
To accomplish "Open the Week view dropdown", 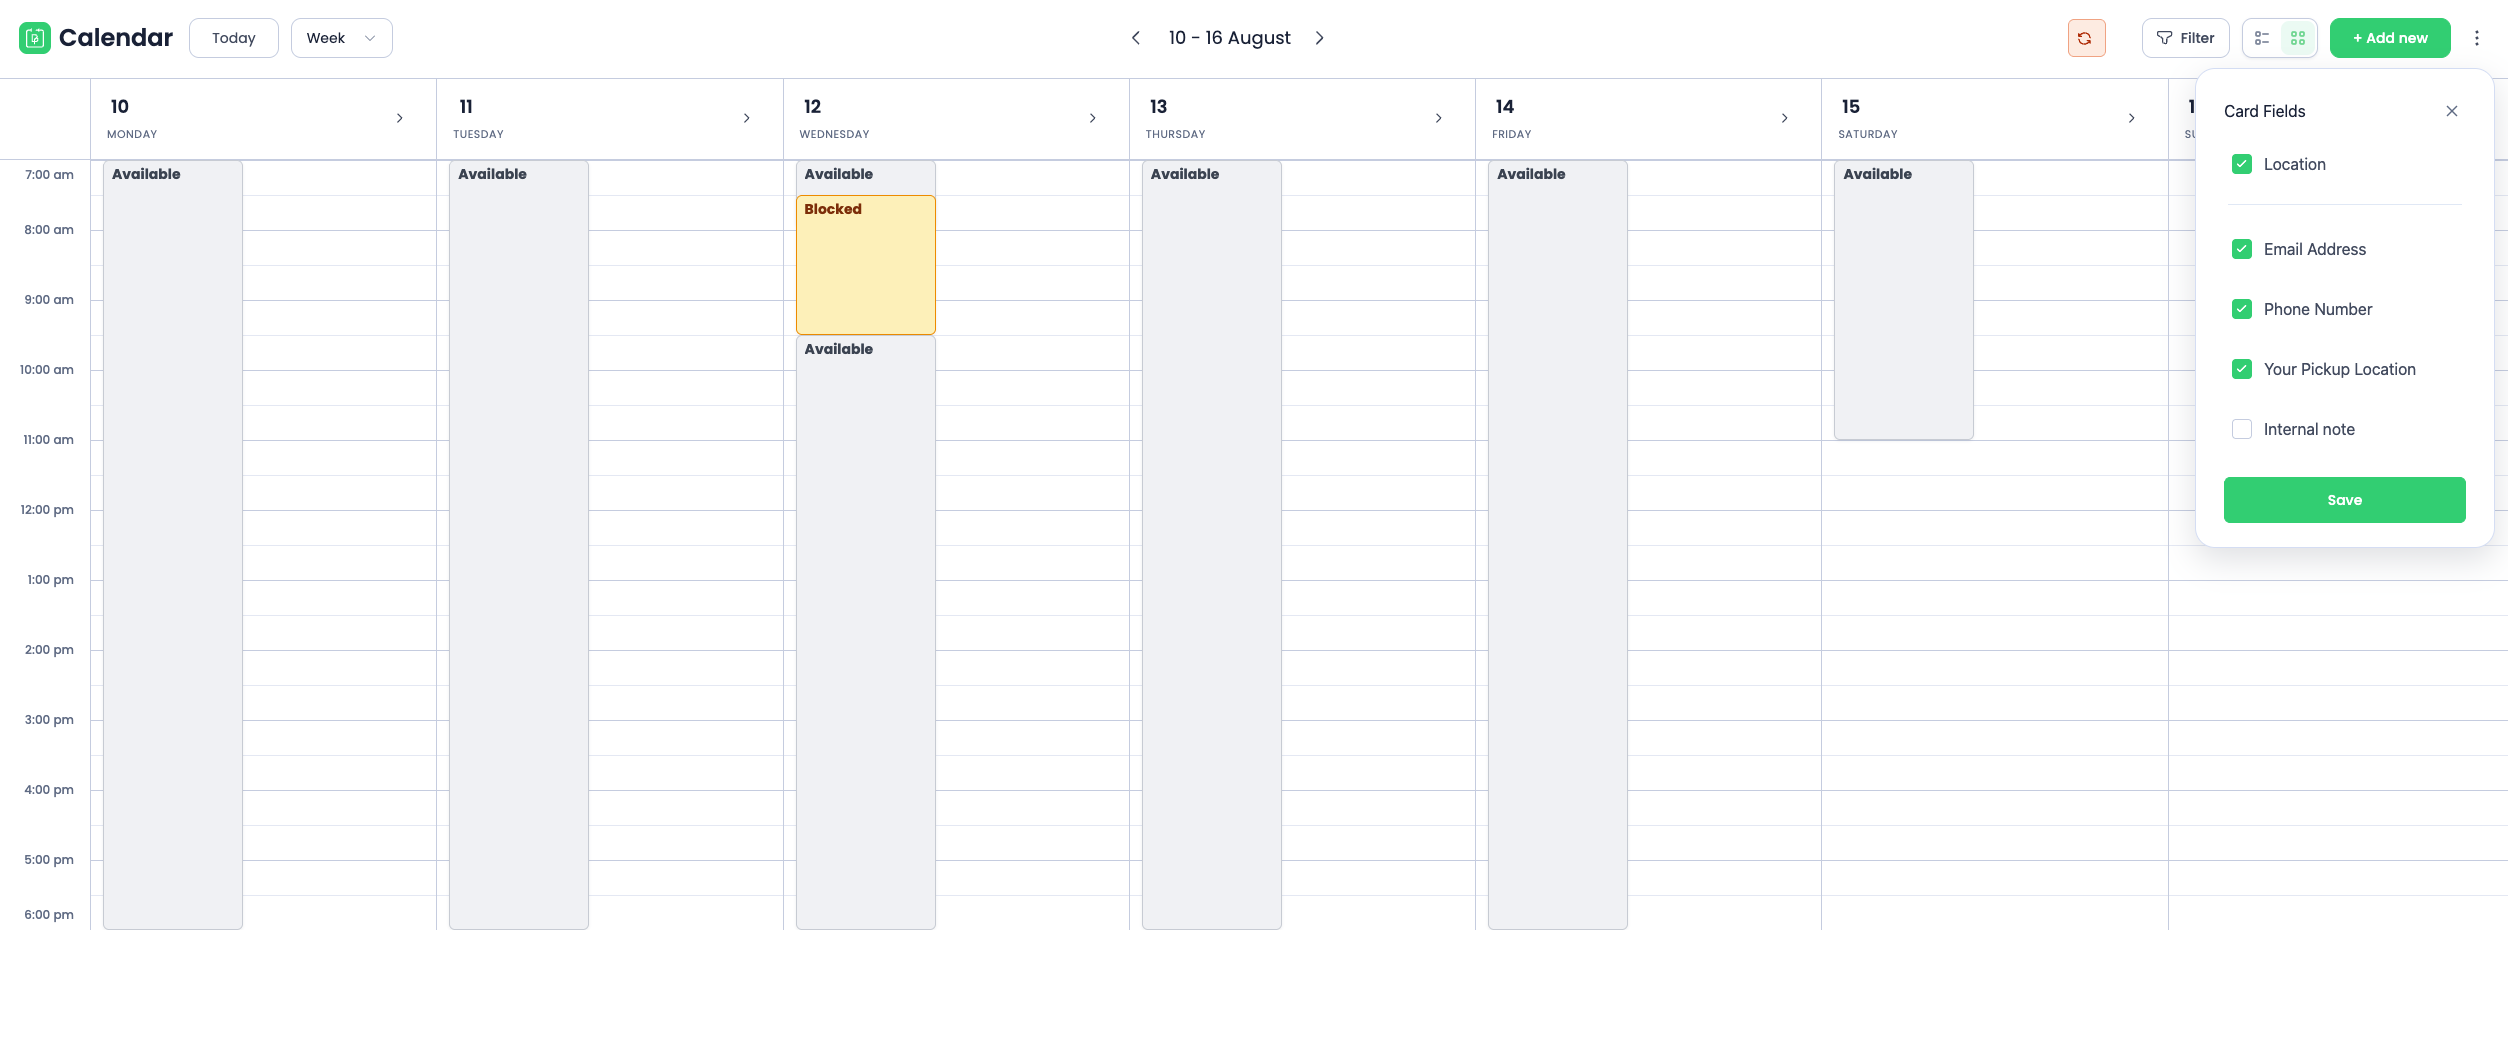I will [341, 38].
